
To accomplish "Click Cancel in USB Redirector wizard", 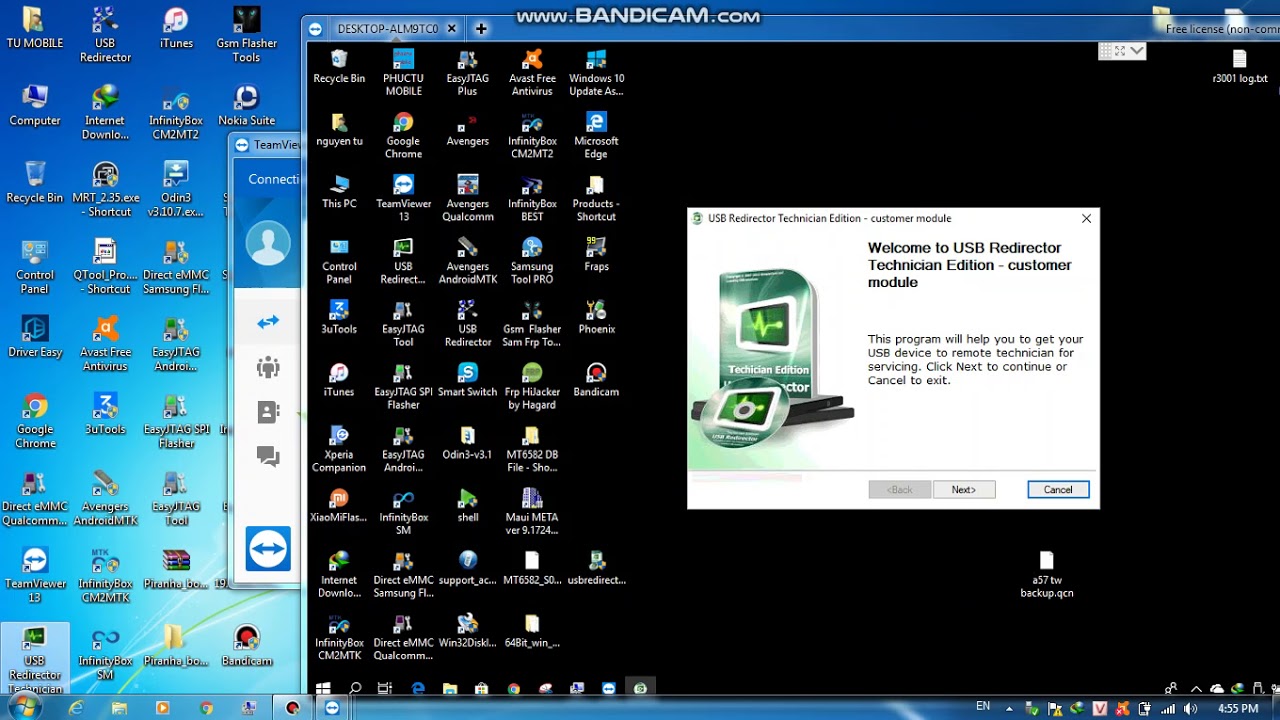I will coord(1058,490).
